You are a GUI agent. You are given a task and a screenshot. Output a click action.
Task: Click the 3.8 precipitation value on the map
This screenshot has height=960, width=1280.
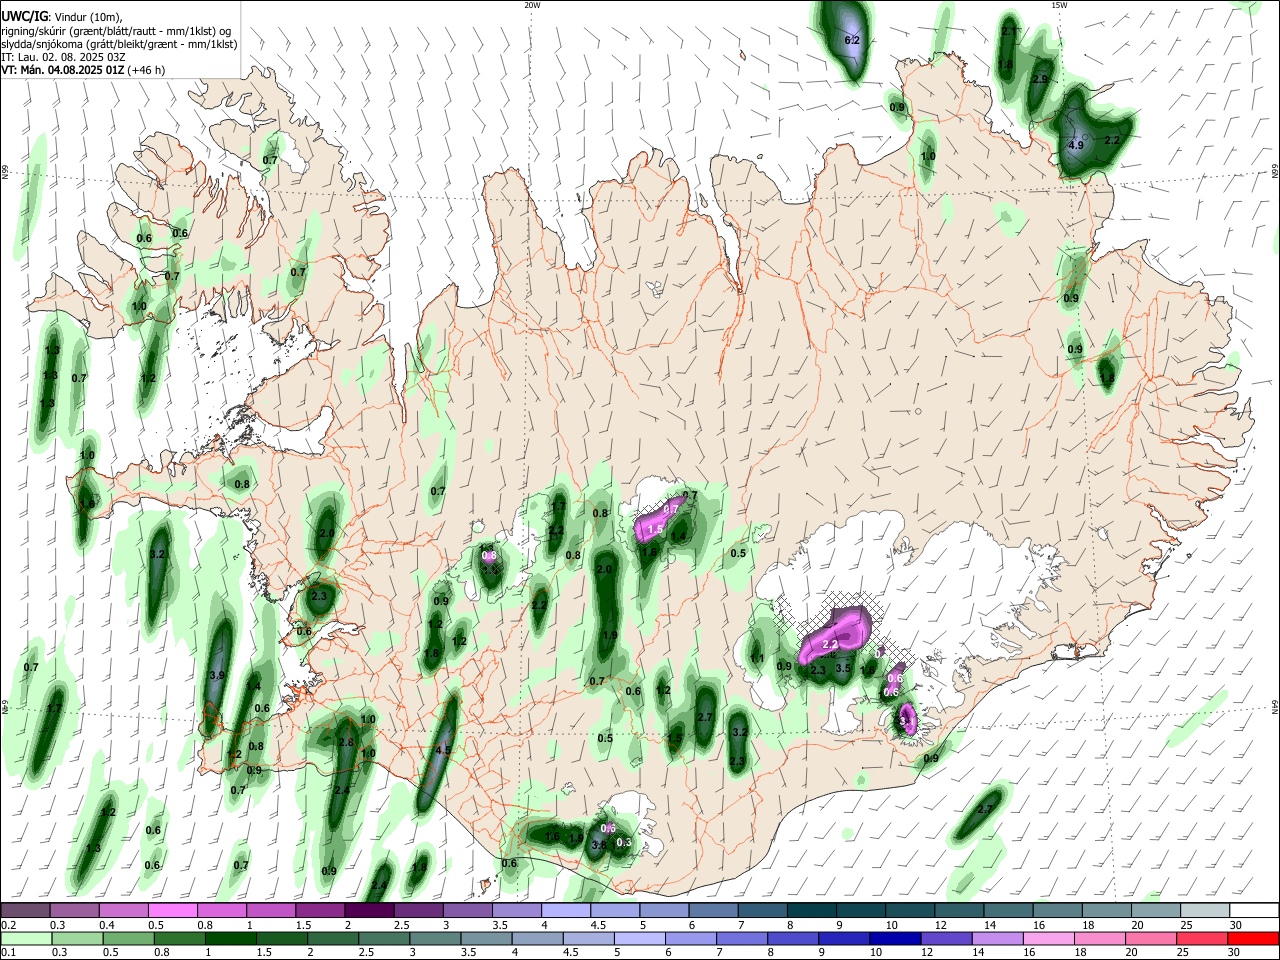pos(599,845)
